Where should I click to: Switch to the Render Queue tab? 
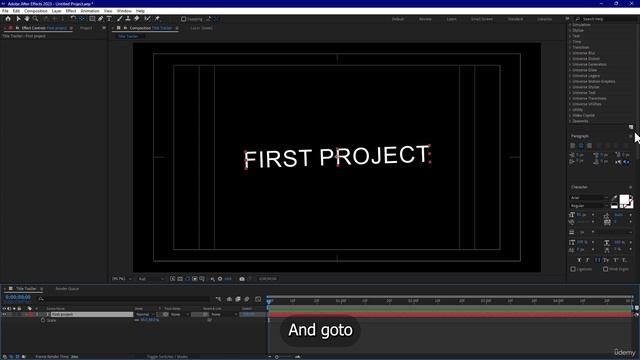[x=67, y=289]
